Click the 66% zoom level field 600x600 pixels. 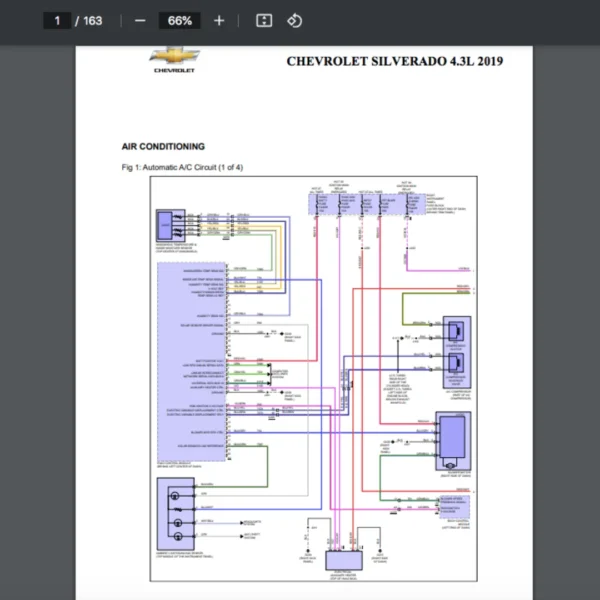[180, 20]
